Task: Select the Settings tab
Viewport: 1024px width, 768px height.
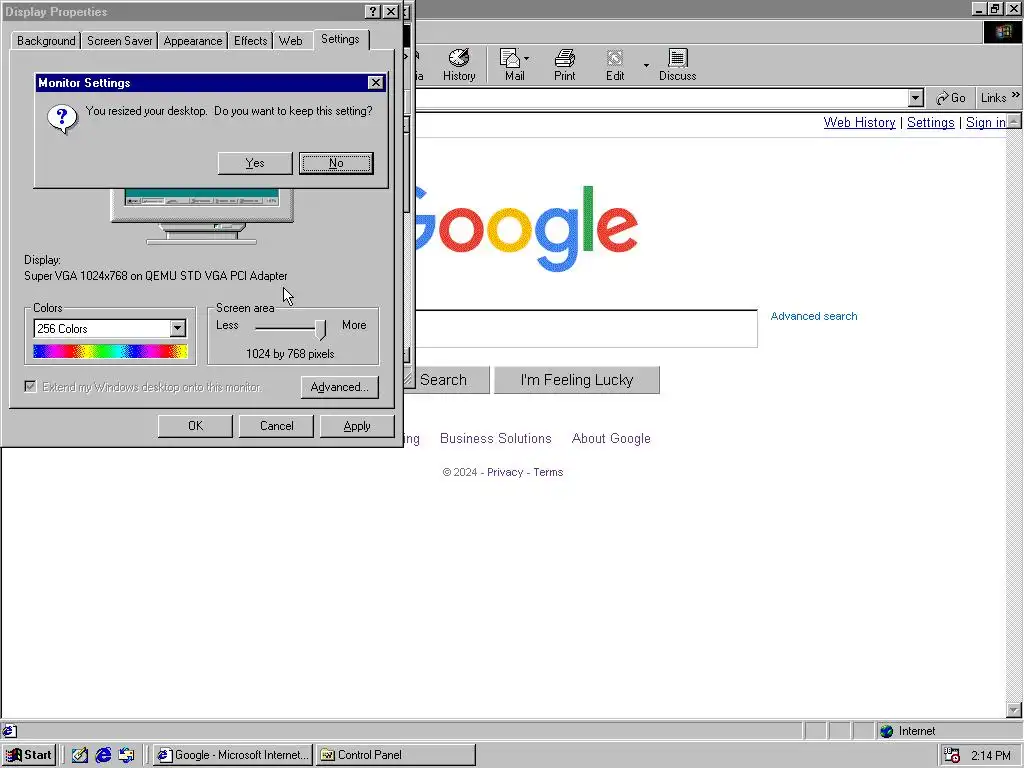Action: pyautogui.click(x=340, y=39)
